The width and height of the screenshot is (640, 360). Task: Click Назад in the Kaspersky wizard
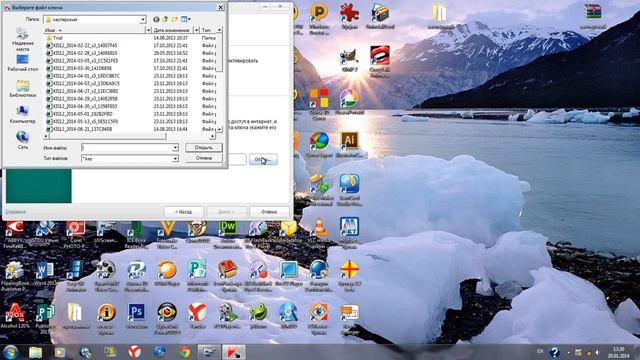[184, 212]
